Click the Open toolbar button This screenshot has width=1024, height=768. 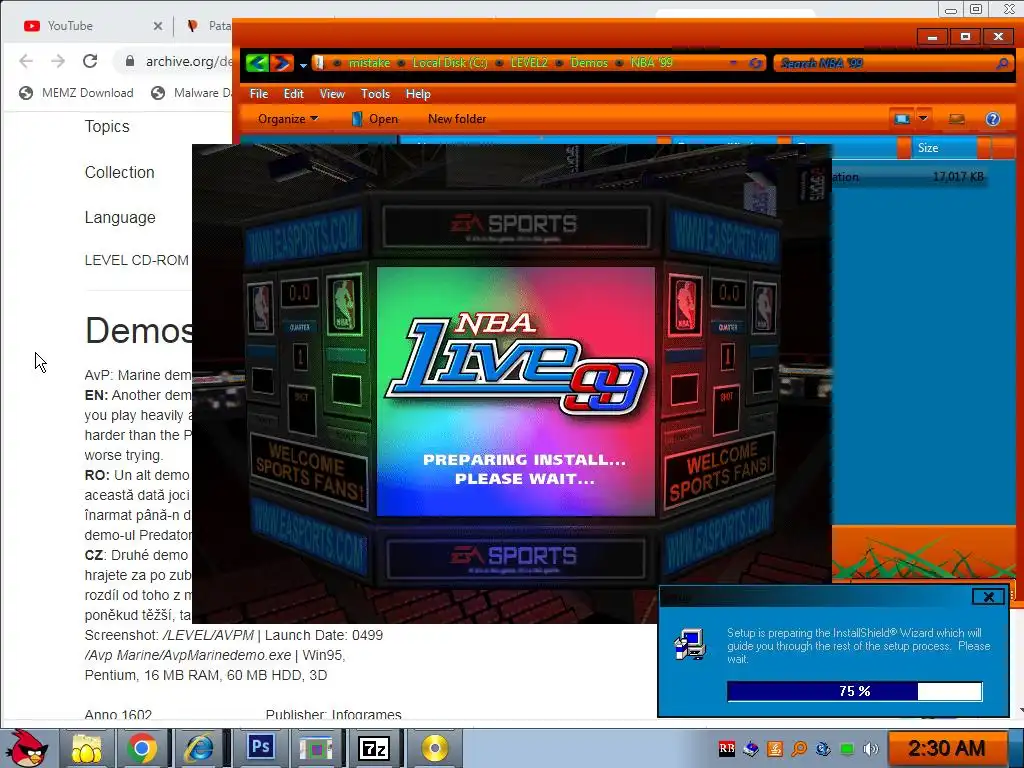point(375,119)
